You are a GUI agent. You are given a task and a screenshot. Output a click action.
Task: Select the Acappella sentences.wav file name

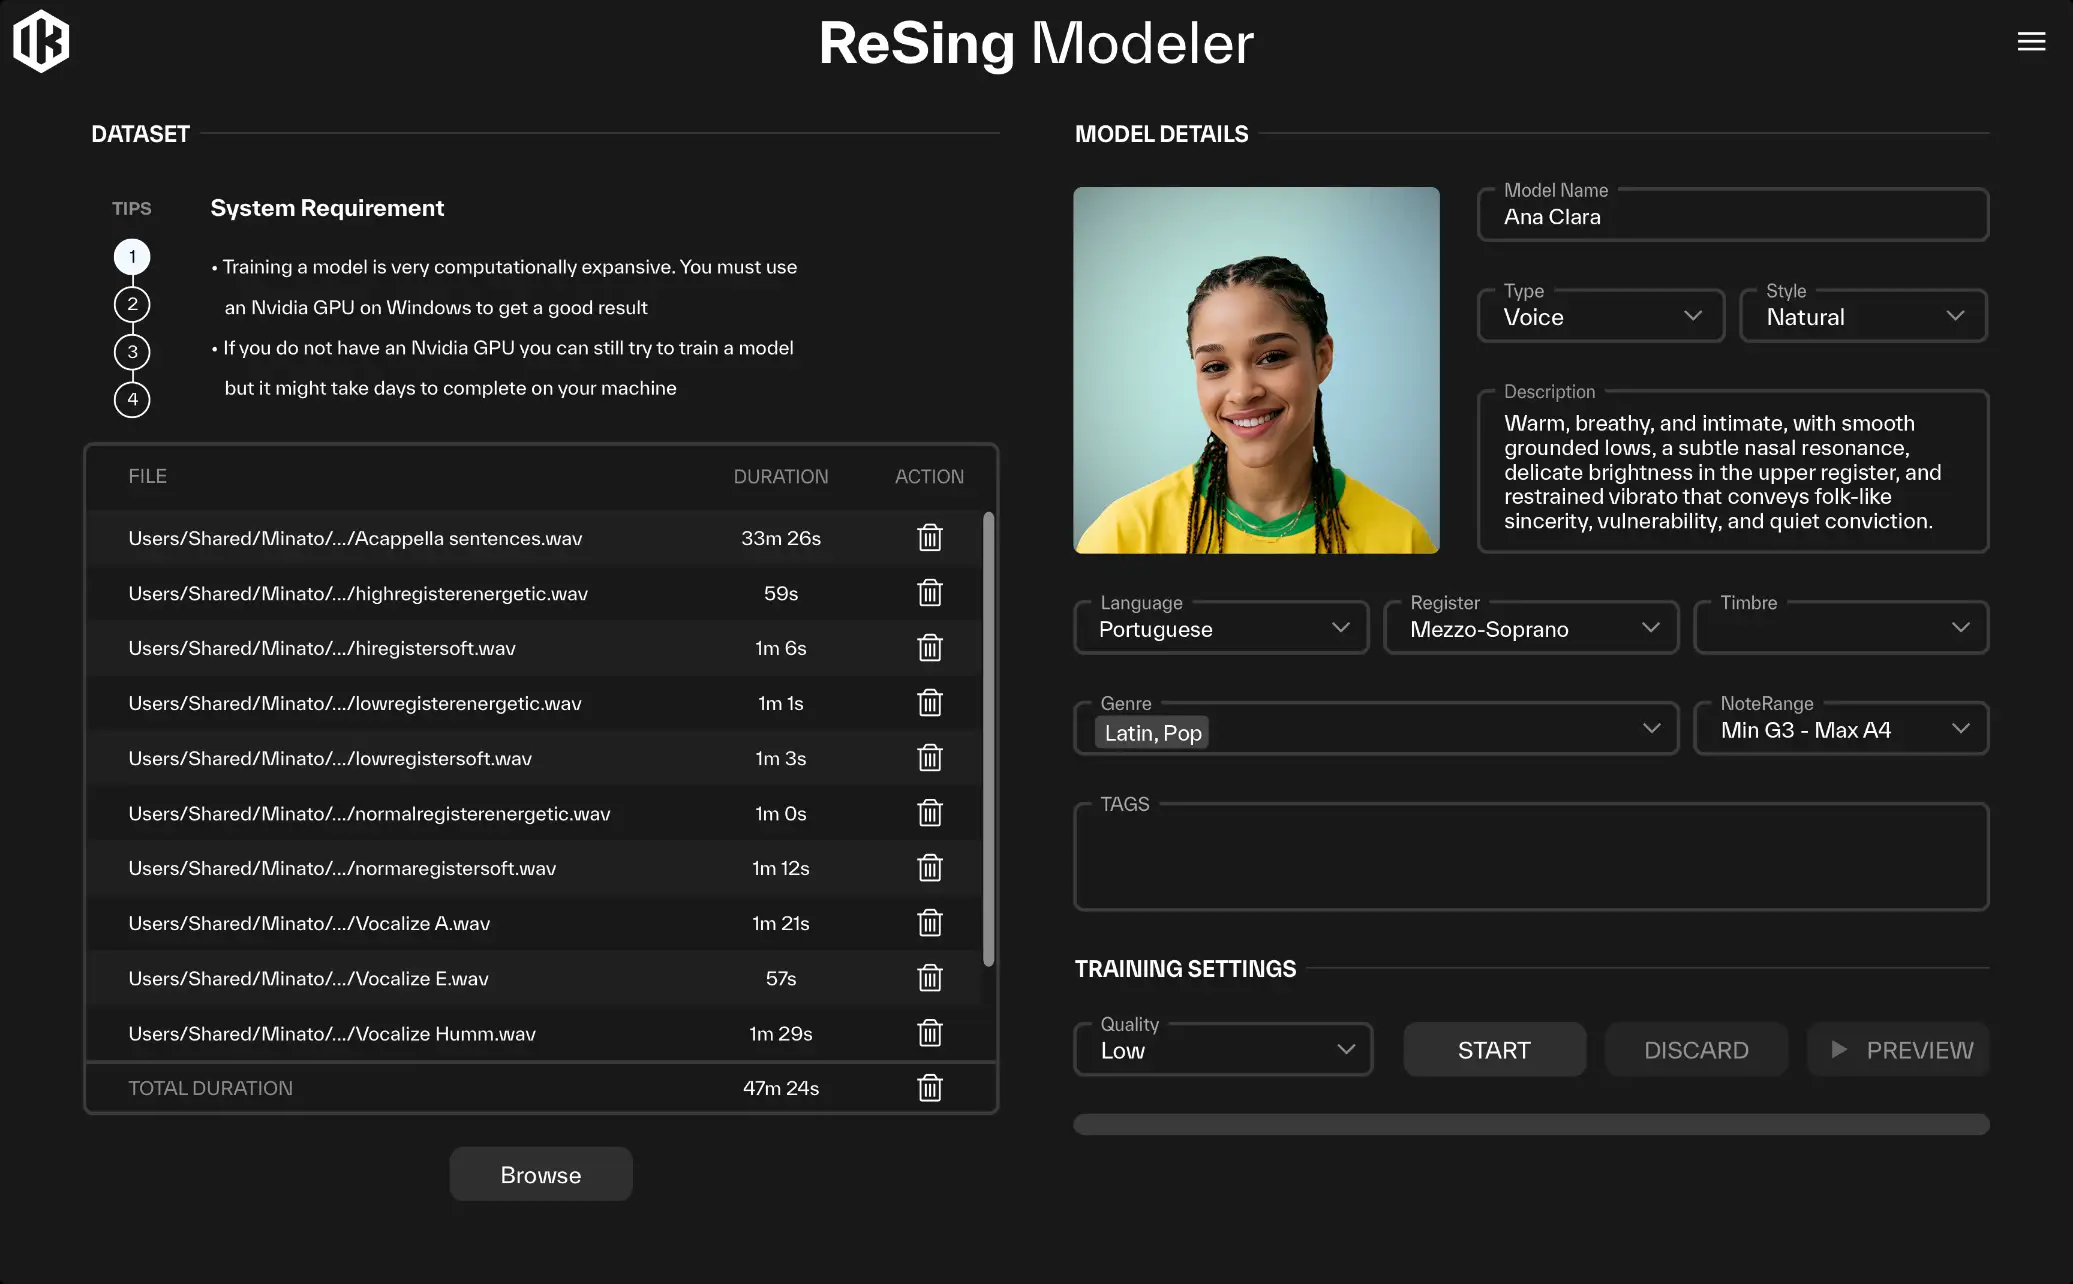click(x=355, y=538)
